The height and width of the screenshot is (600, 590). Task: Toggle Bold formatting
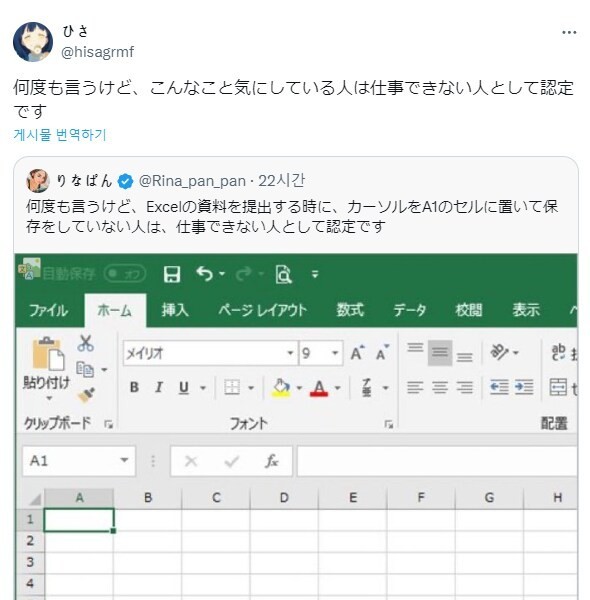pyautogui.click(x=134, y=387)
